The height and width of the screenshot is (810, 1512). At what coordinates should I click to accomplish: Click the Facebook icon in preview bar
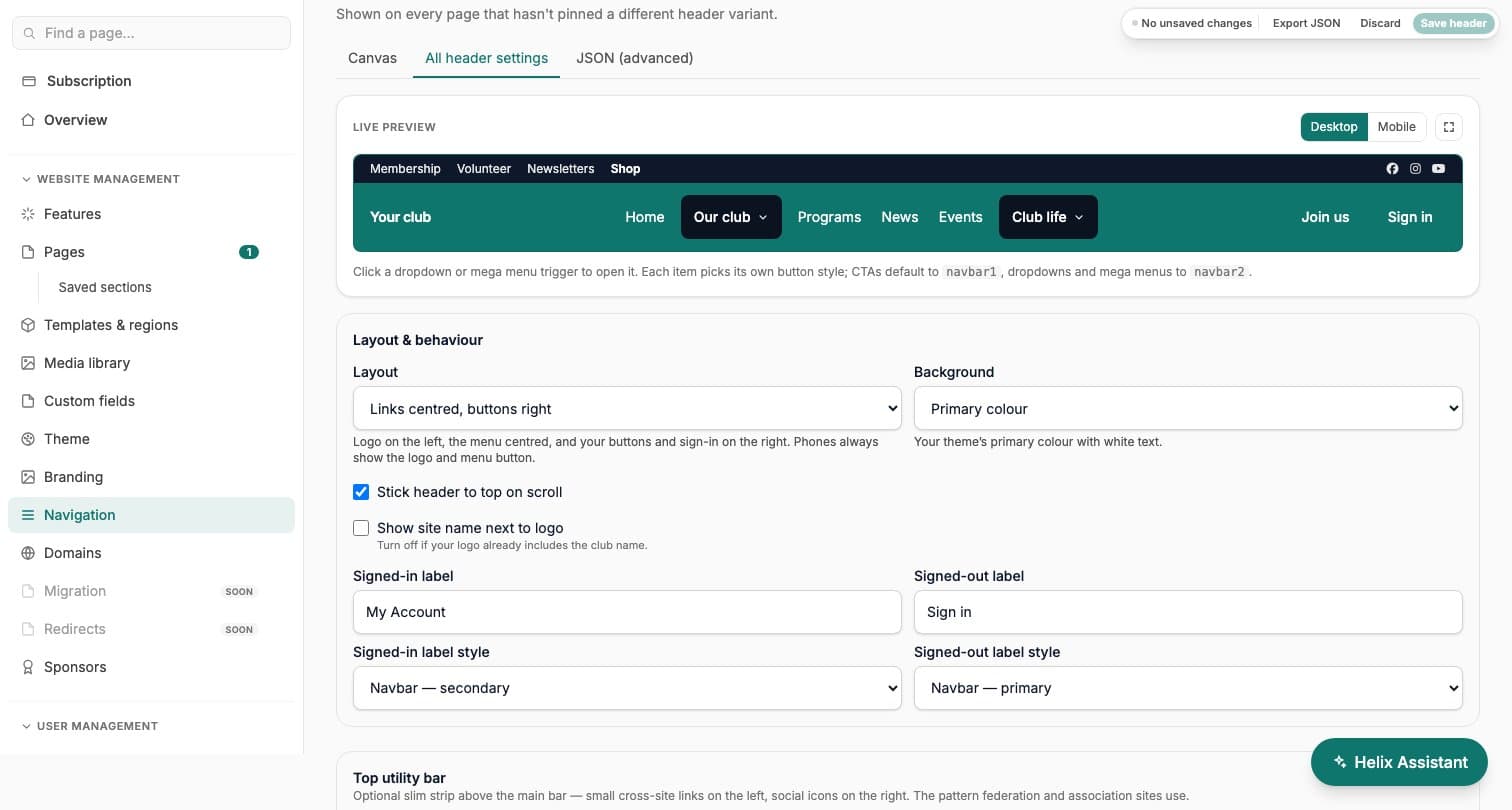(x=1392, y=169)
